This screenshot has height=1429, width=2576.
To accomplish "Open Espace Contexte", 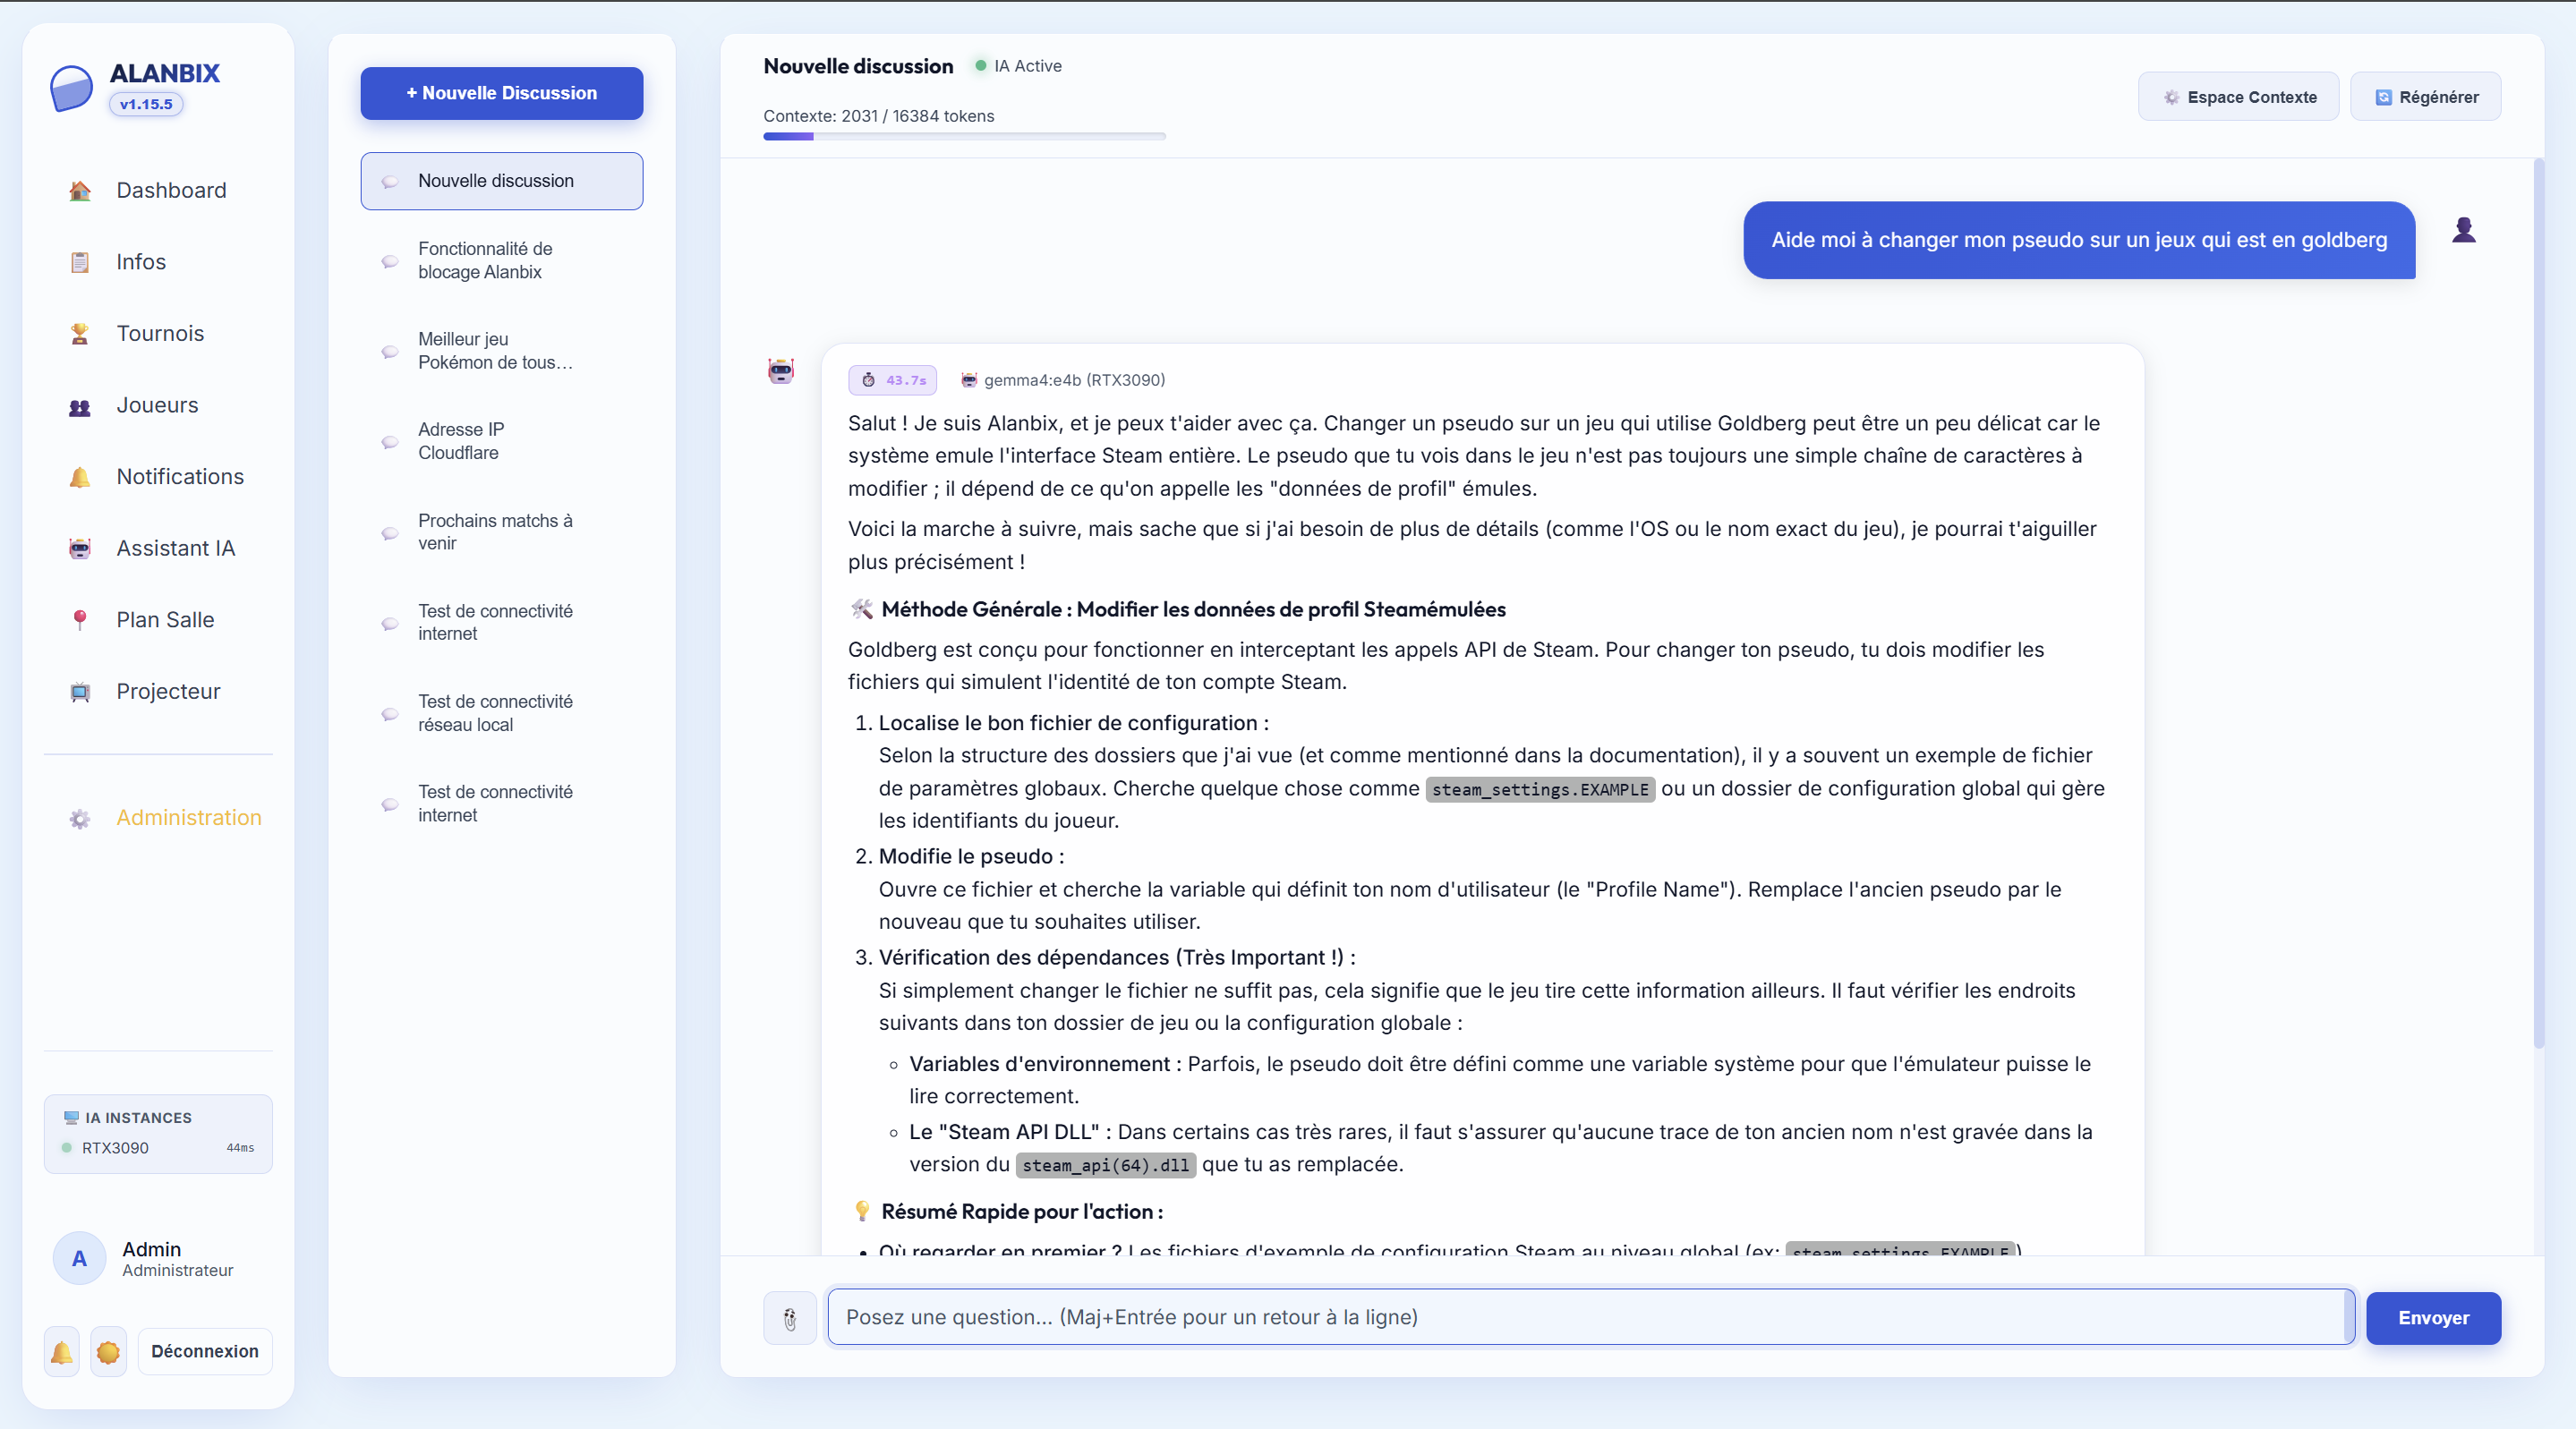I will click(2238, 97).
